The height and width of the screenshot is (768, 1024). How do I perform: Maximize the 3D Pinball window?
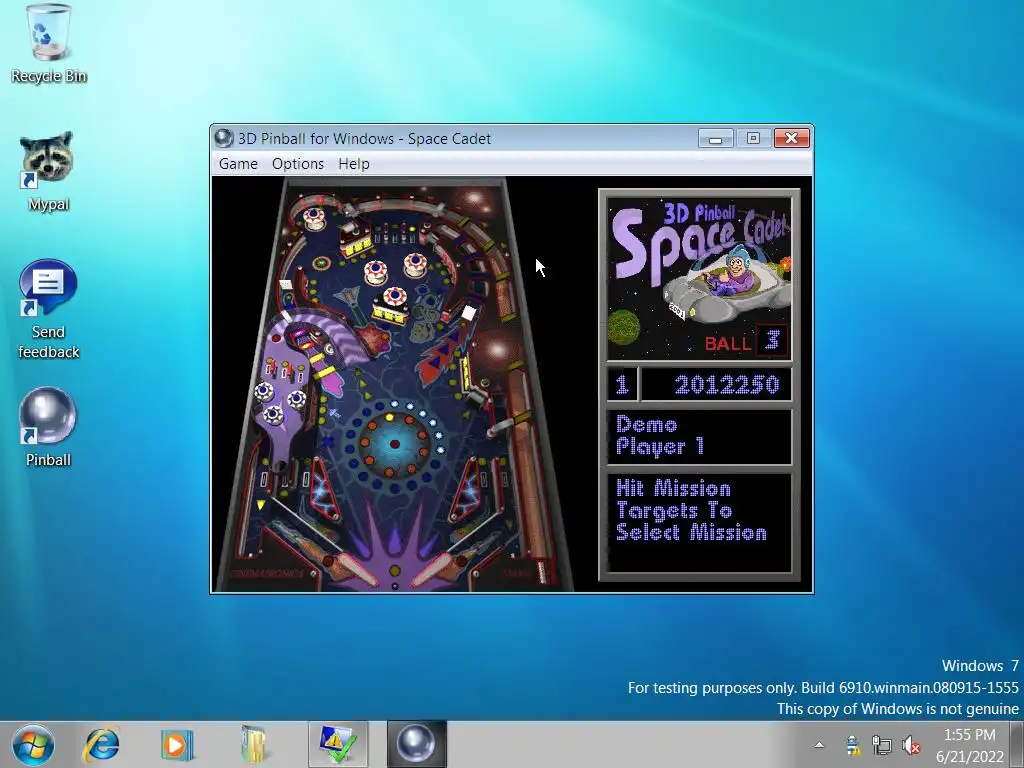tap(753, 138)
